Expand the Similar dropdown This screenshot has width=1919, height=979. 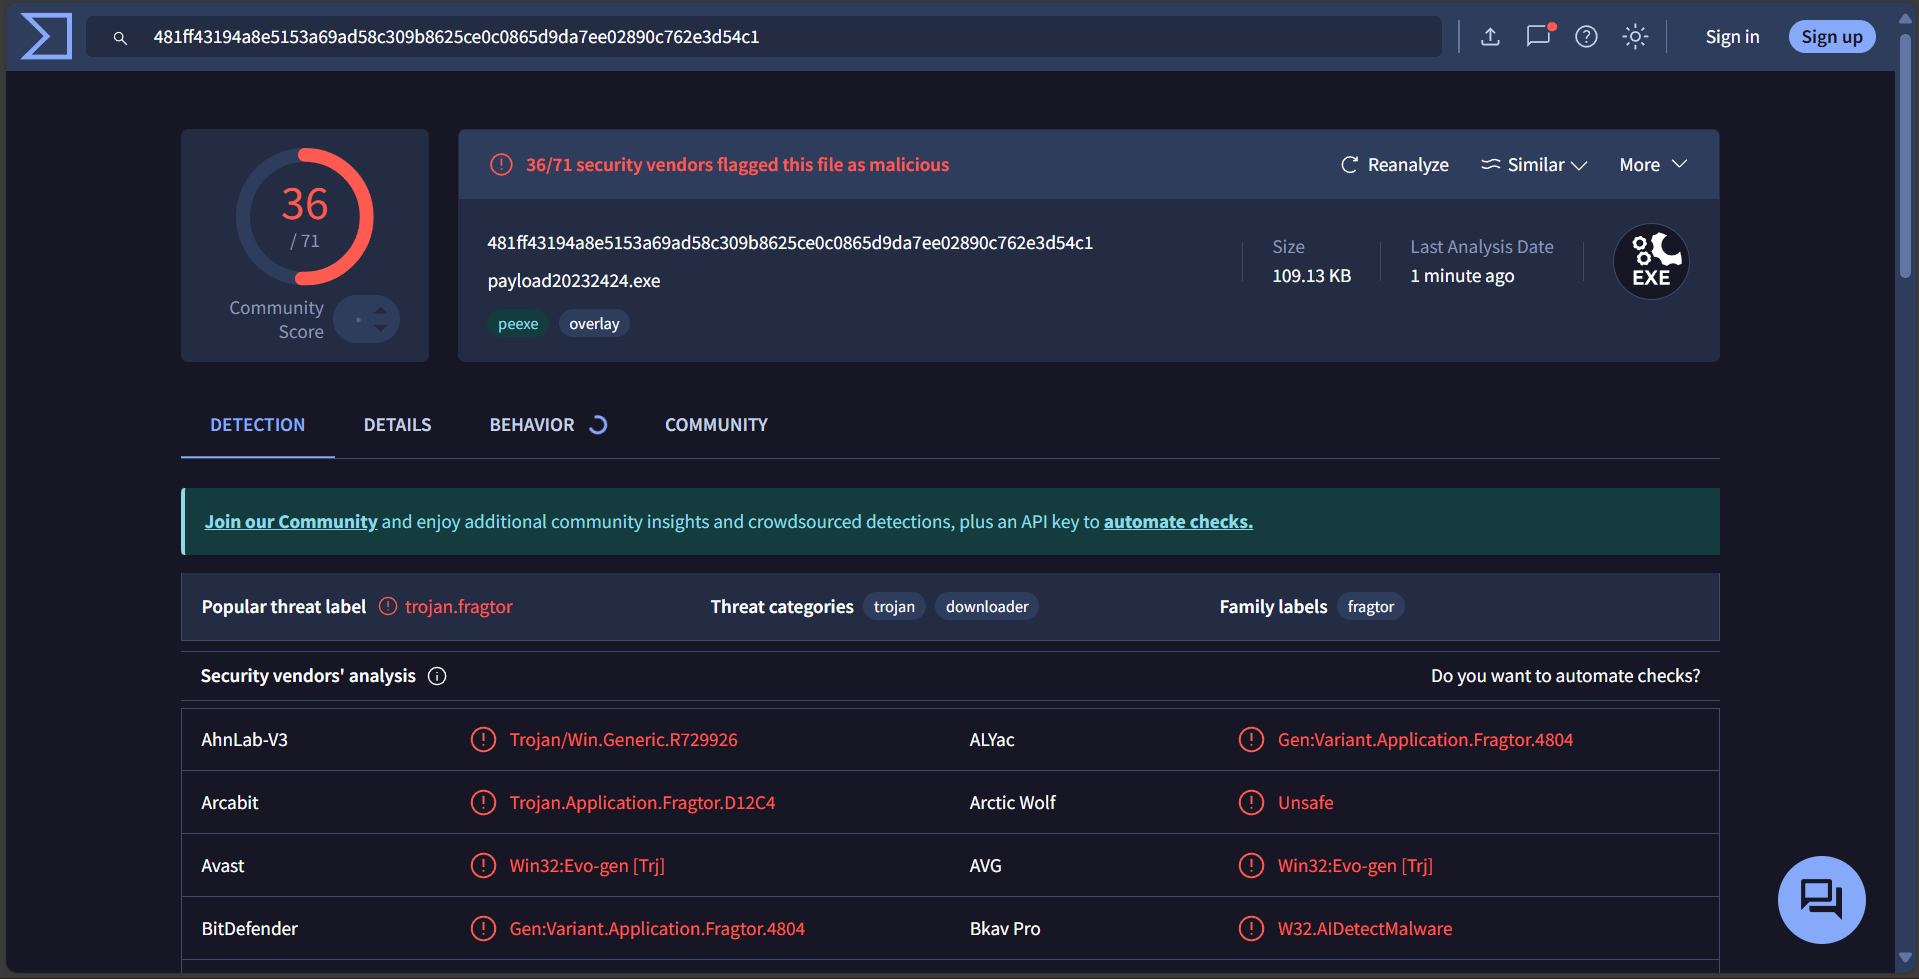1534,165
